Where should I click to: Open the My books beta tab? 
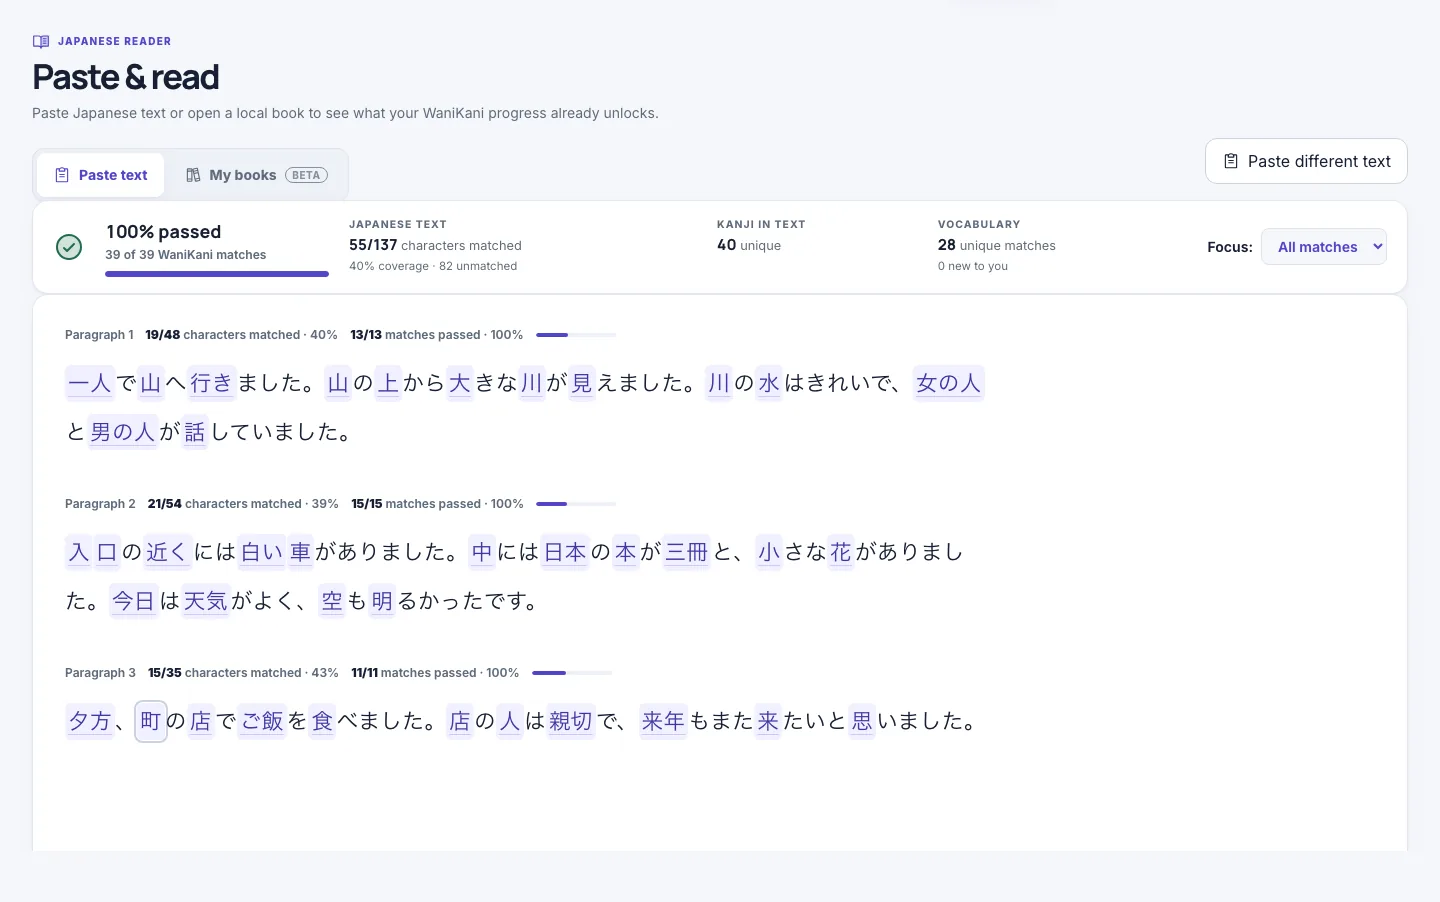point(257,175)
